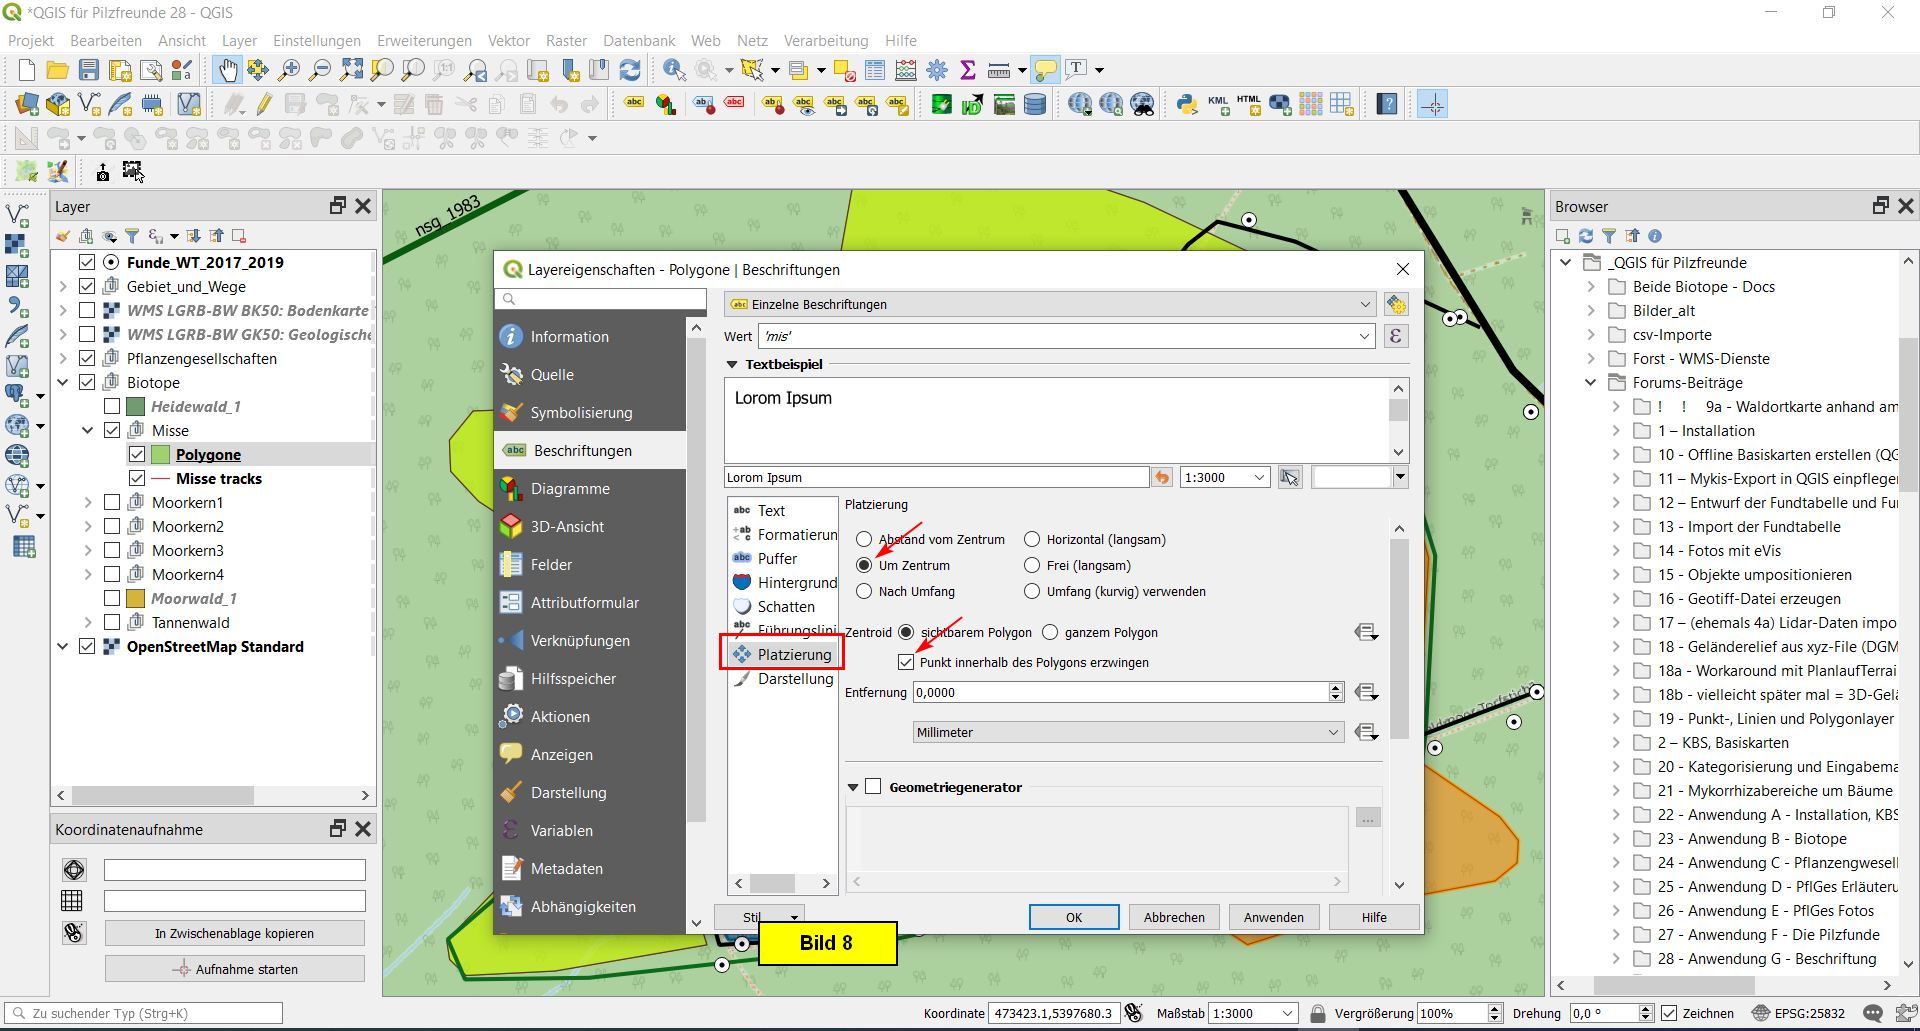The height and width of the screenshot is (1031, 1920).
Task: Enable the Tannenwald layer checkbox
Action: 112,623
